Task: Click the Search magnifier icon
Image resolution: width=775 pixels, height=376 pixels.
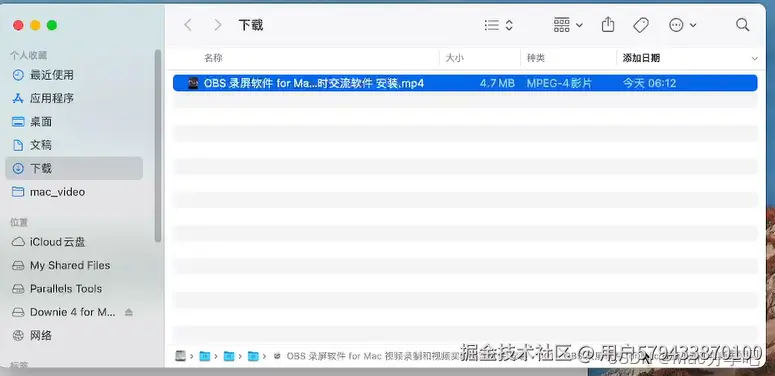Action: click(x=742, y=25)
